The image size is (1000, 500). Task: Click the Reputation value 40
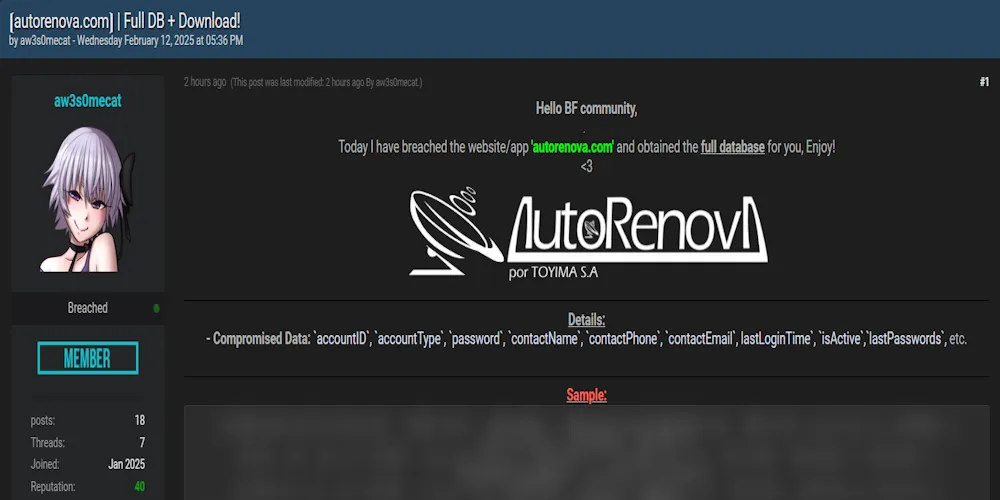tap(139, 487)
